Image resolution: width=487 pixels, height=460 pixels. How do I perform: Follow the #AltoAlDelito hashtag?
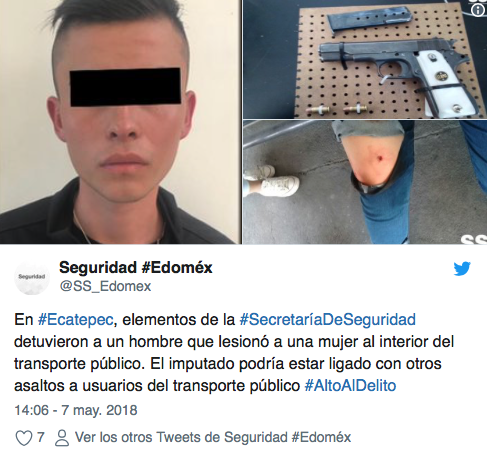pyautogui.click(x=350, y=386)
